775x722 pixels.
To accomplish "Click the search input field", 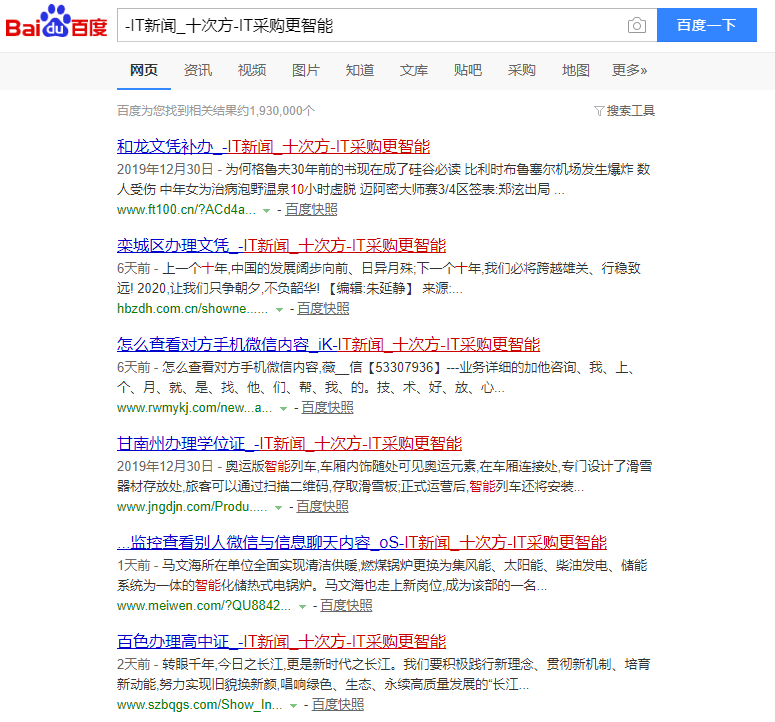I will 370,25.
